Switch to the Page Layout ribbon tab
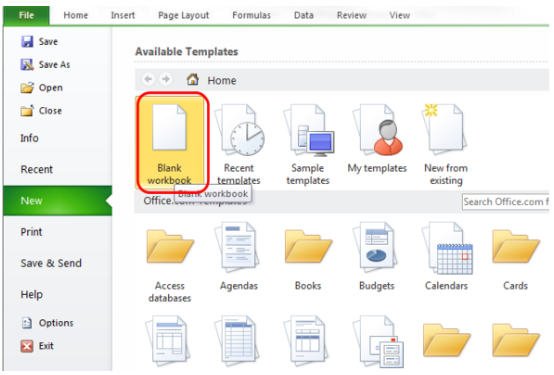The width and height of the screenshot is (554, 375). tap(183, 15)
